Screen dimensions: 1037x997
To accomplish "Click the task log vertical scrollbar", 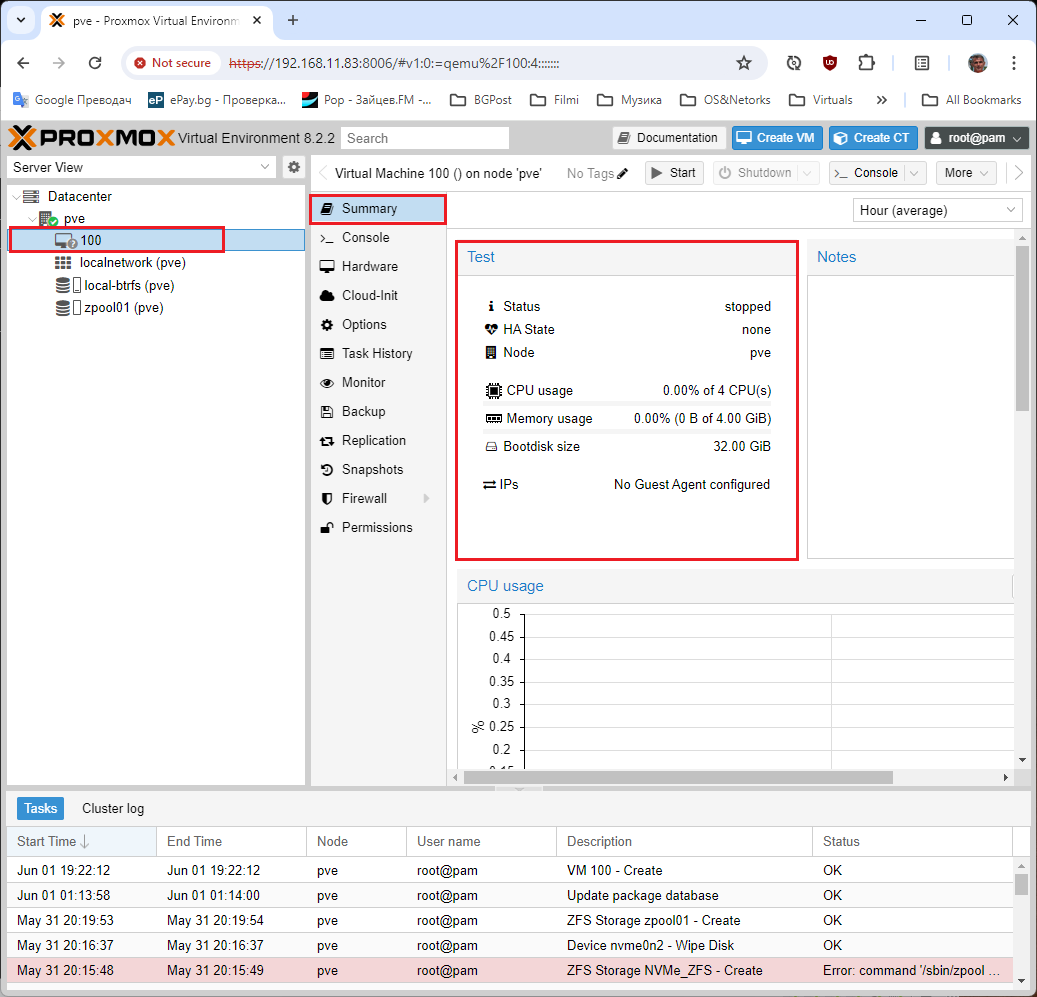I will pos(1022,885).
